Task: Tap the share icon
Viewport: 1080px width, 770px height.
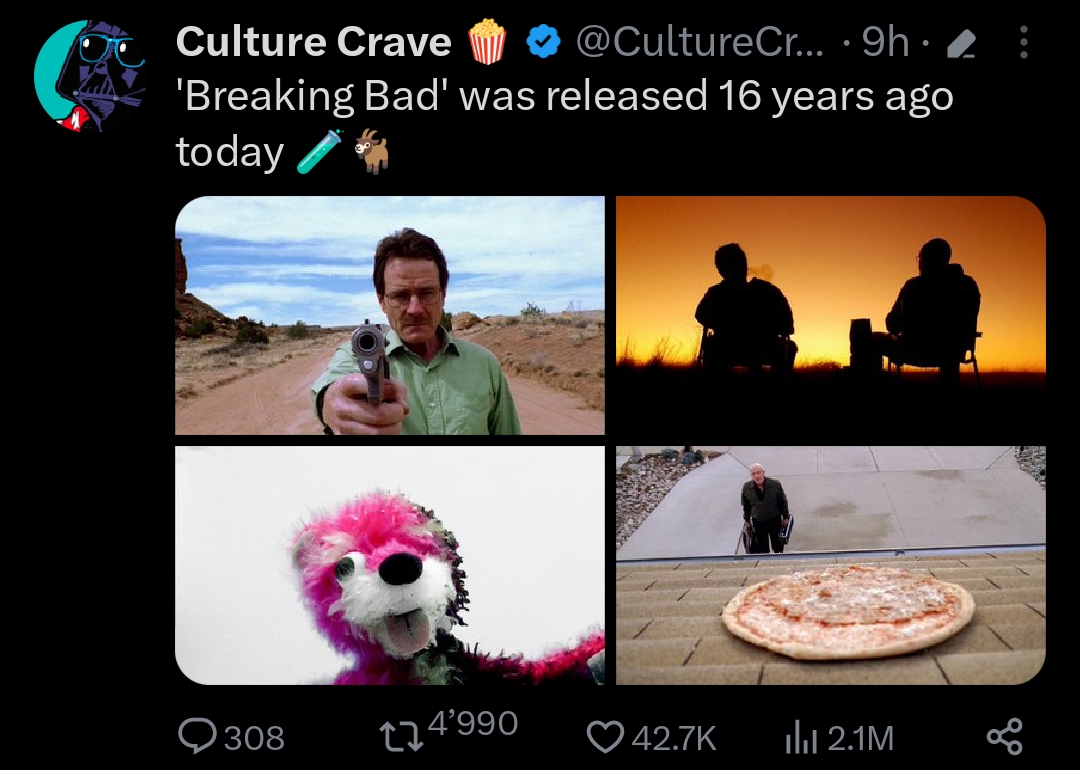Action: point(1004,737)
